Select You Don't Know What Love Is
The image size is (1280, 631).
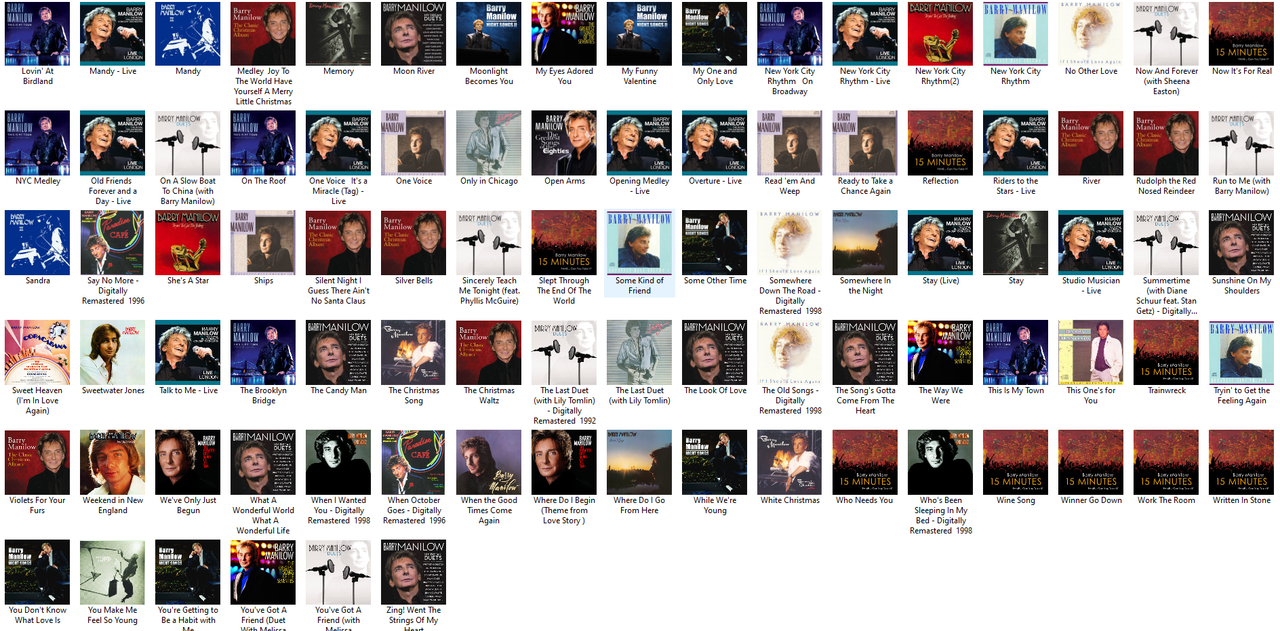click(38, 572)
